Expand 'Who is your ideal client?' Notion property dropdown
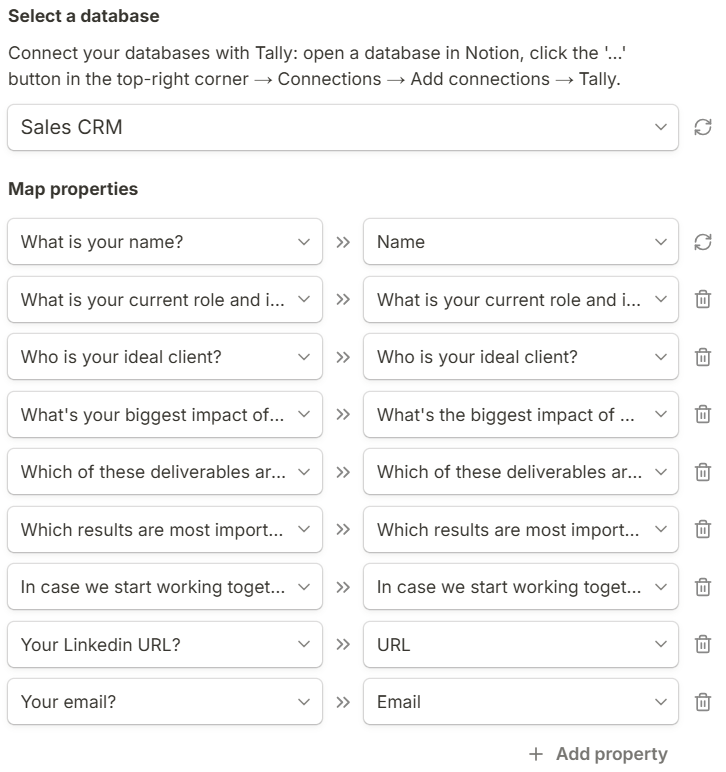 520,357
